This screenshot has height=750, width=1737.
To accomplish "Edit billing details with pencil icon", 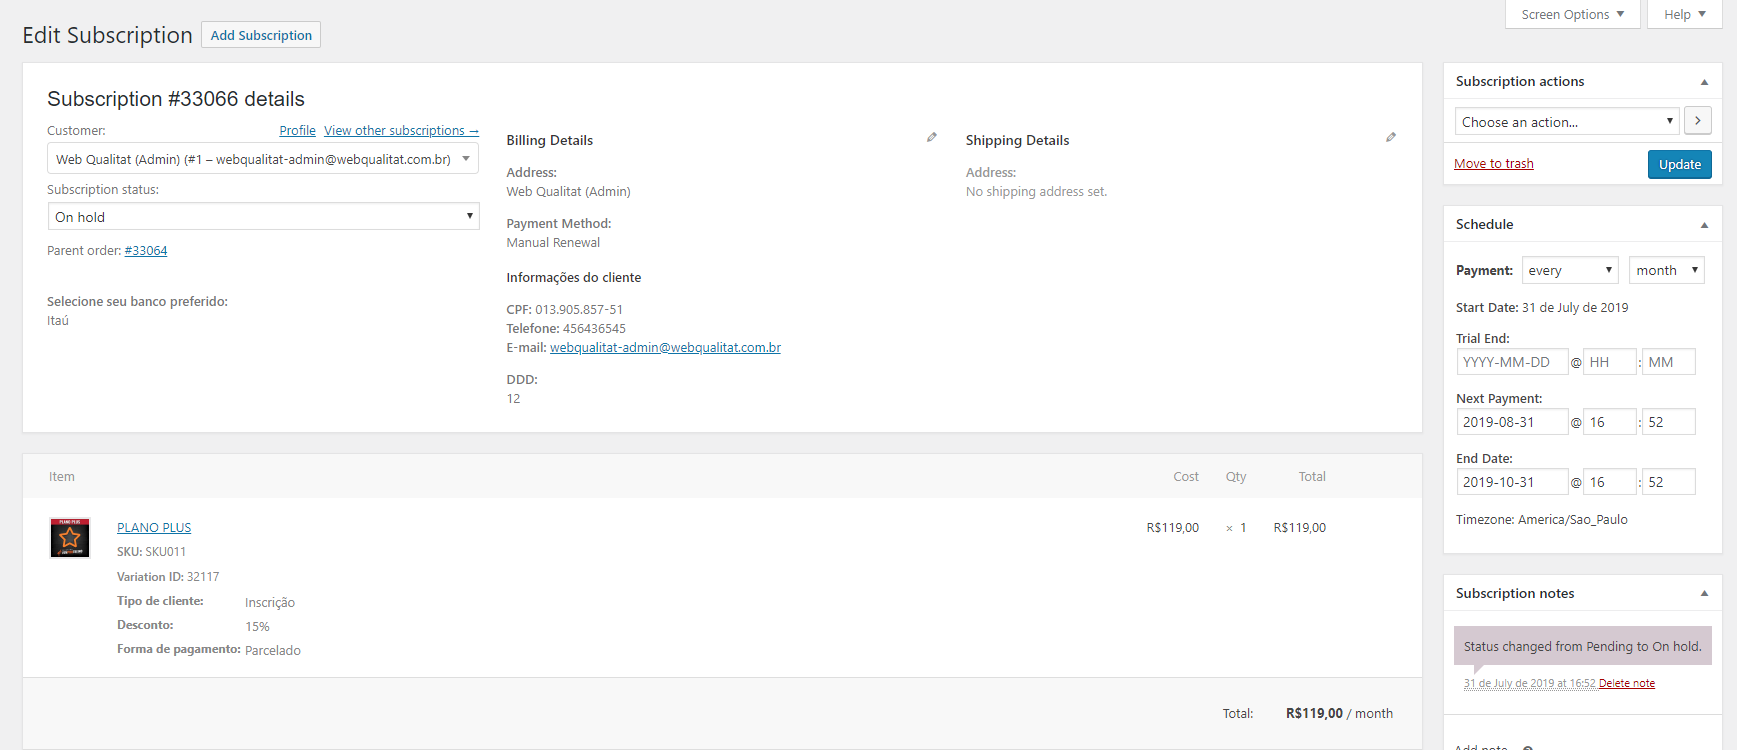I will (931, 138).
